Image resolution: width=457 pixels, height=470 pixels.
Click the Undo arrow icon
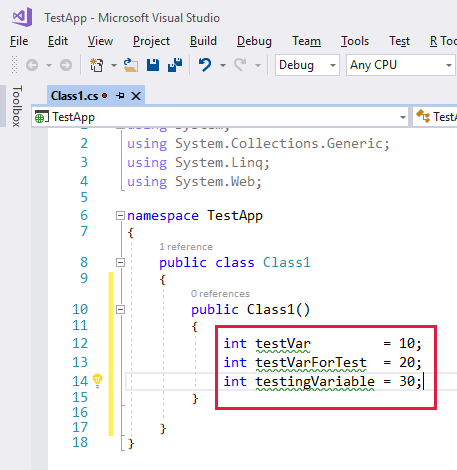coord(205,65)
